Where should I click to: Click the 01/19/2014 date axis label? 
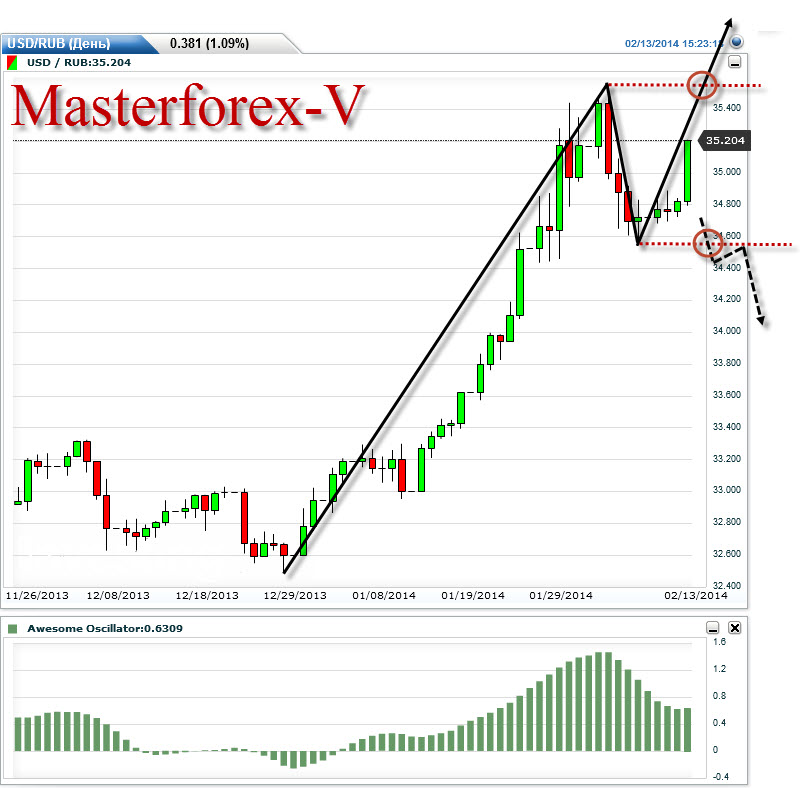click(x=473, y=596)
